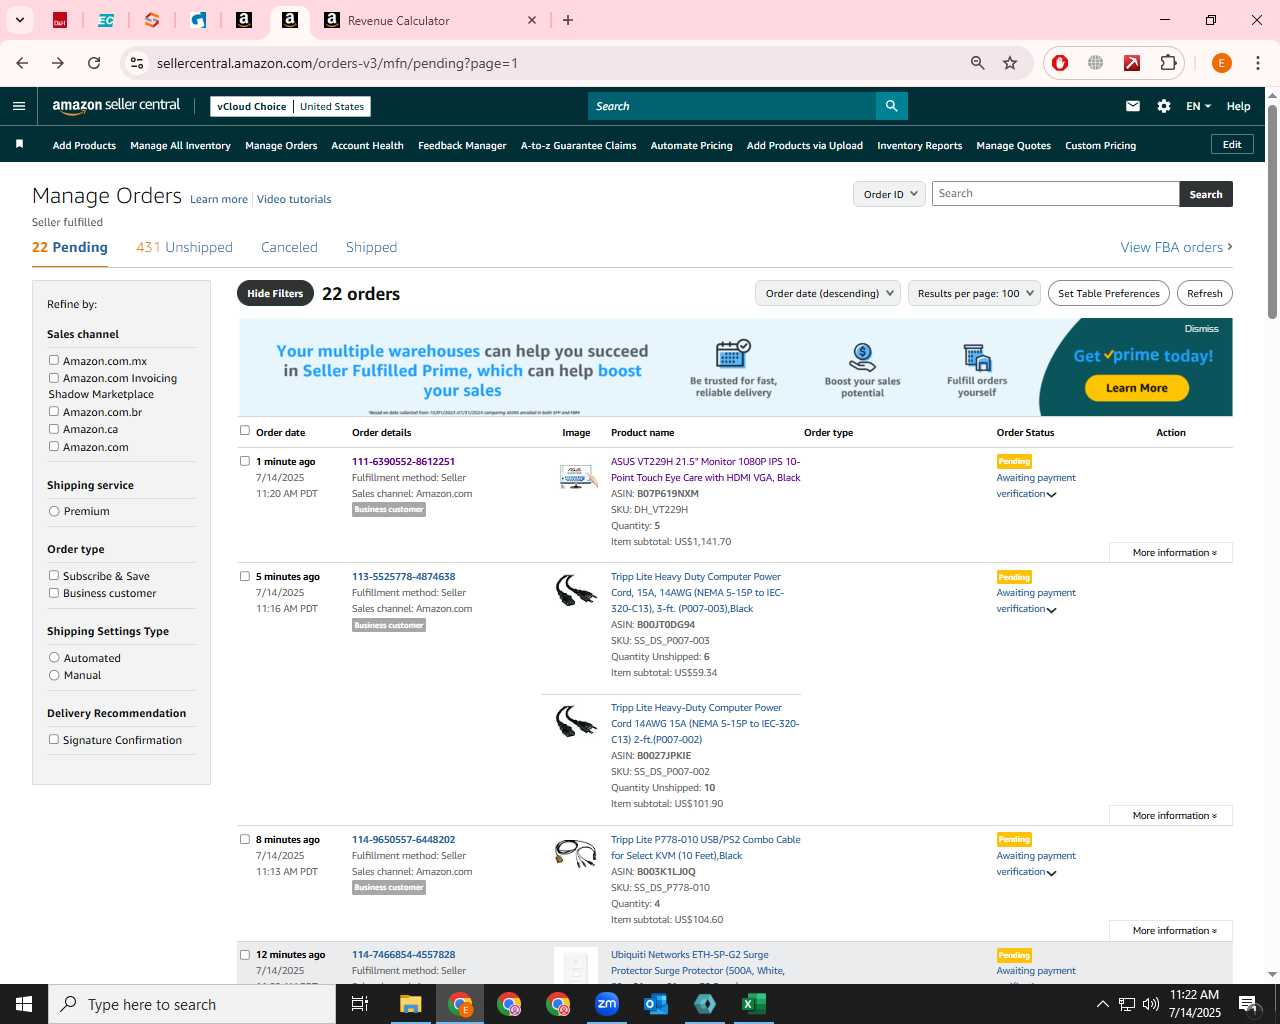Click the browser zoom magnifier icon
The width and height of the screenshot is (1280, 1024).
pos(978,63)
